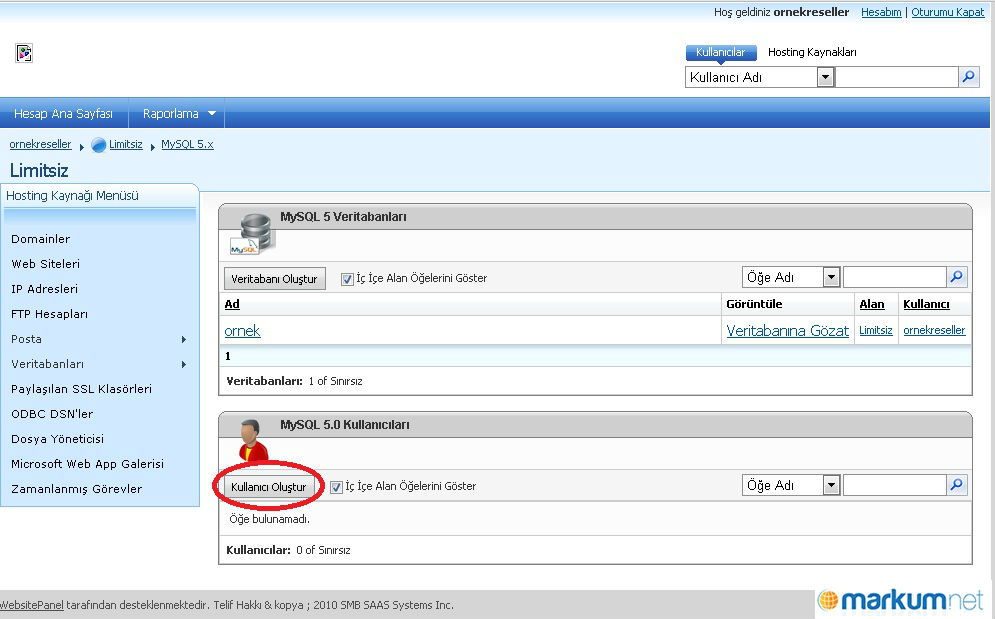Open IP Adresleri in the sidebar
The height and width of the screenshot is (619, 995).
tap(44, 289)
